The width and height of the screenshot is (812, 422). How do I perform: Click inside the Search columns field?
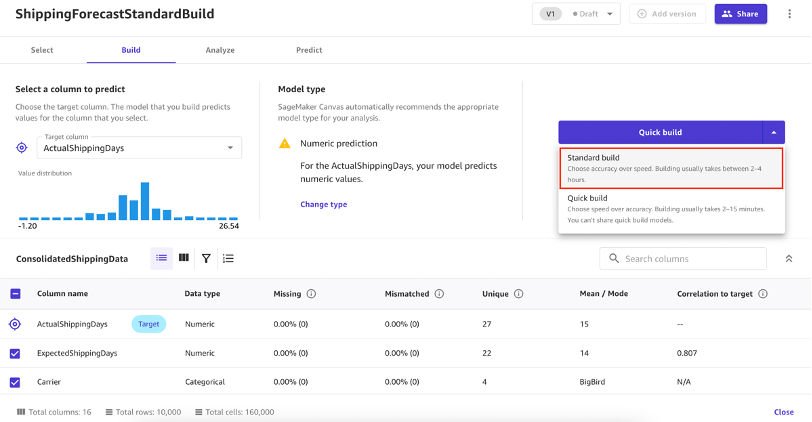(690, 259)
